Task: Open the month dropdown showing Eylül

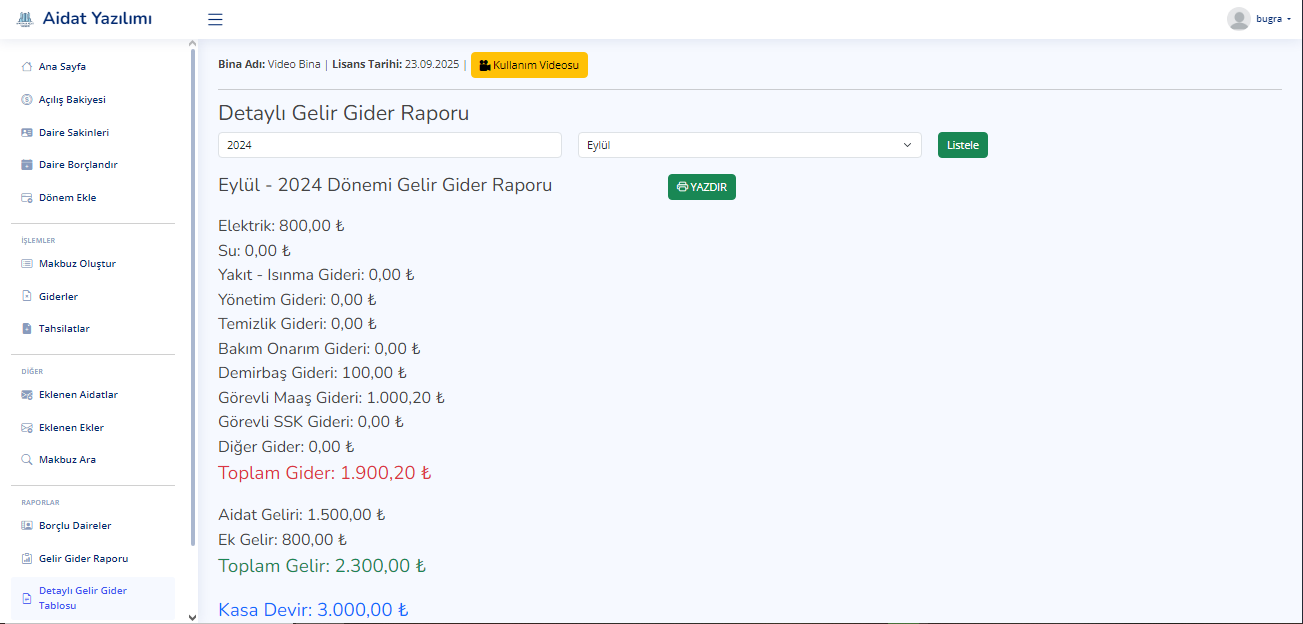Action: (749, 145)
